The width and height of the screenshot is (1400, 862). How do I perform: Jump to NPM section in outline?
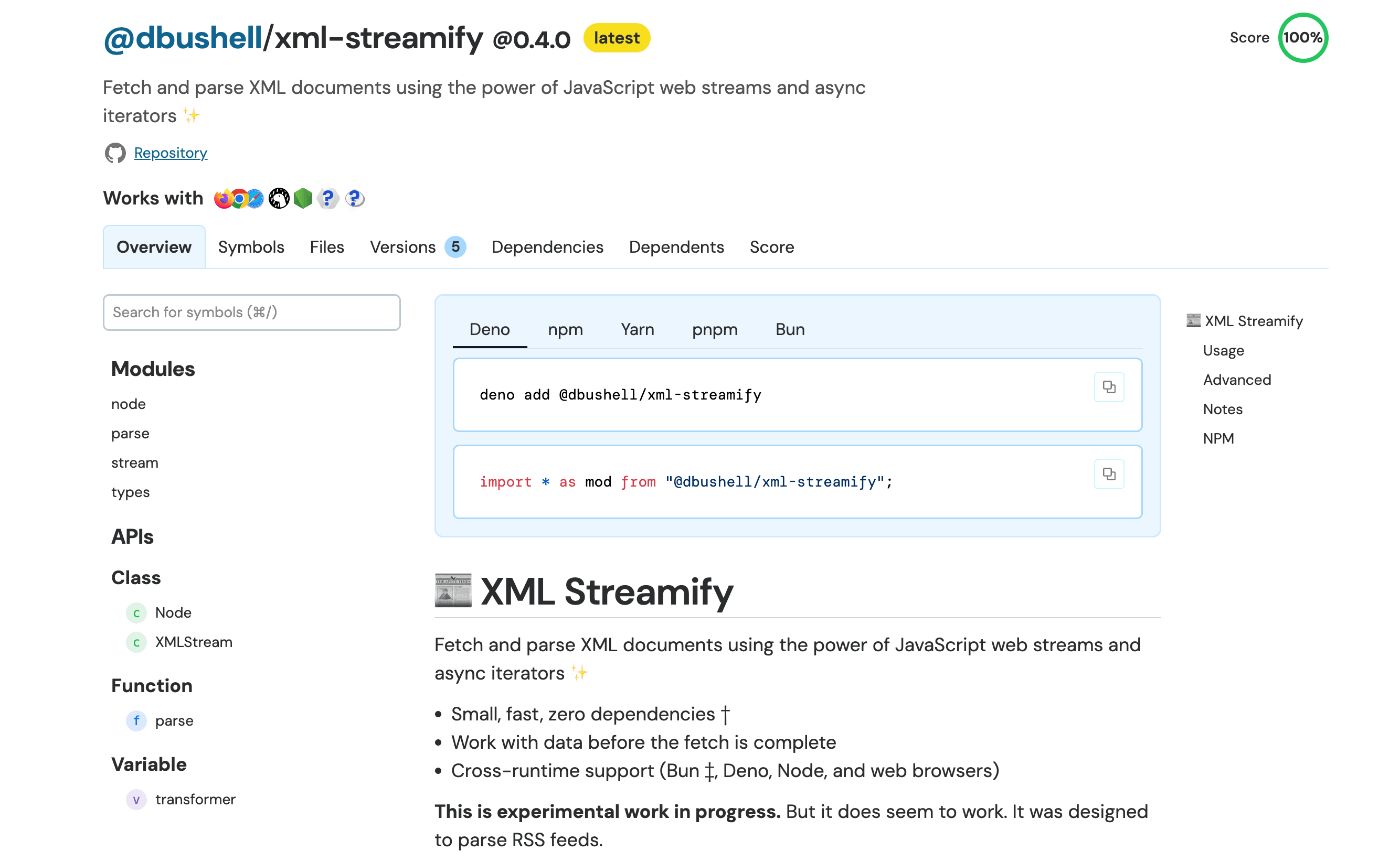[x=1219, y=439]
